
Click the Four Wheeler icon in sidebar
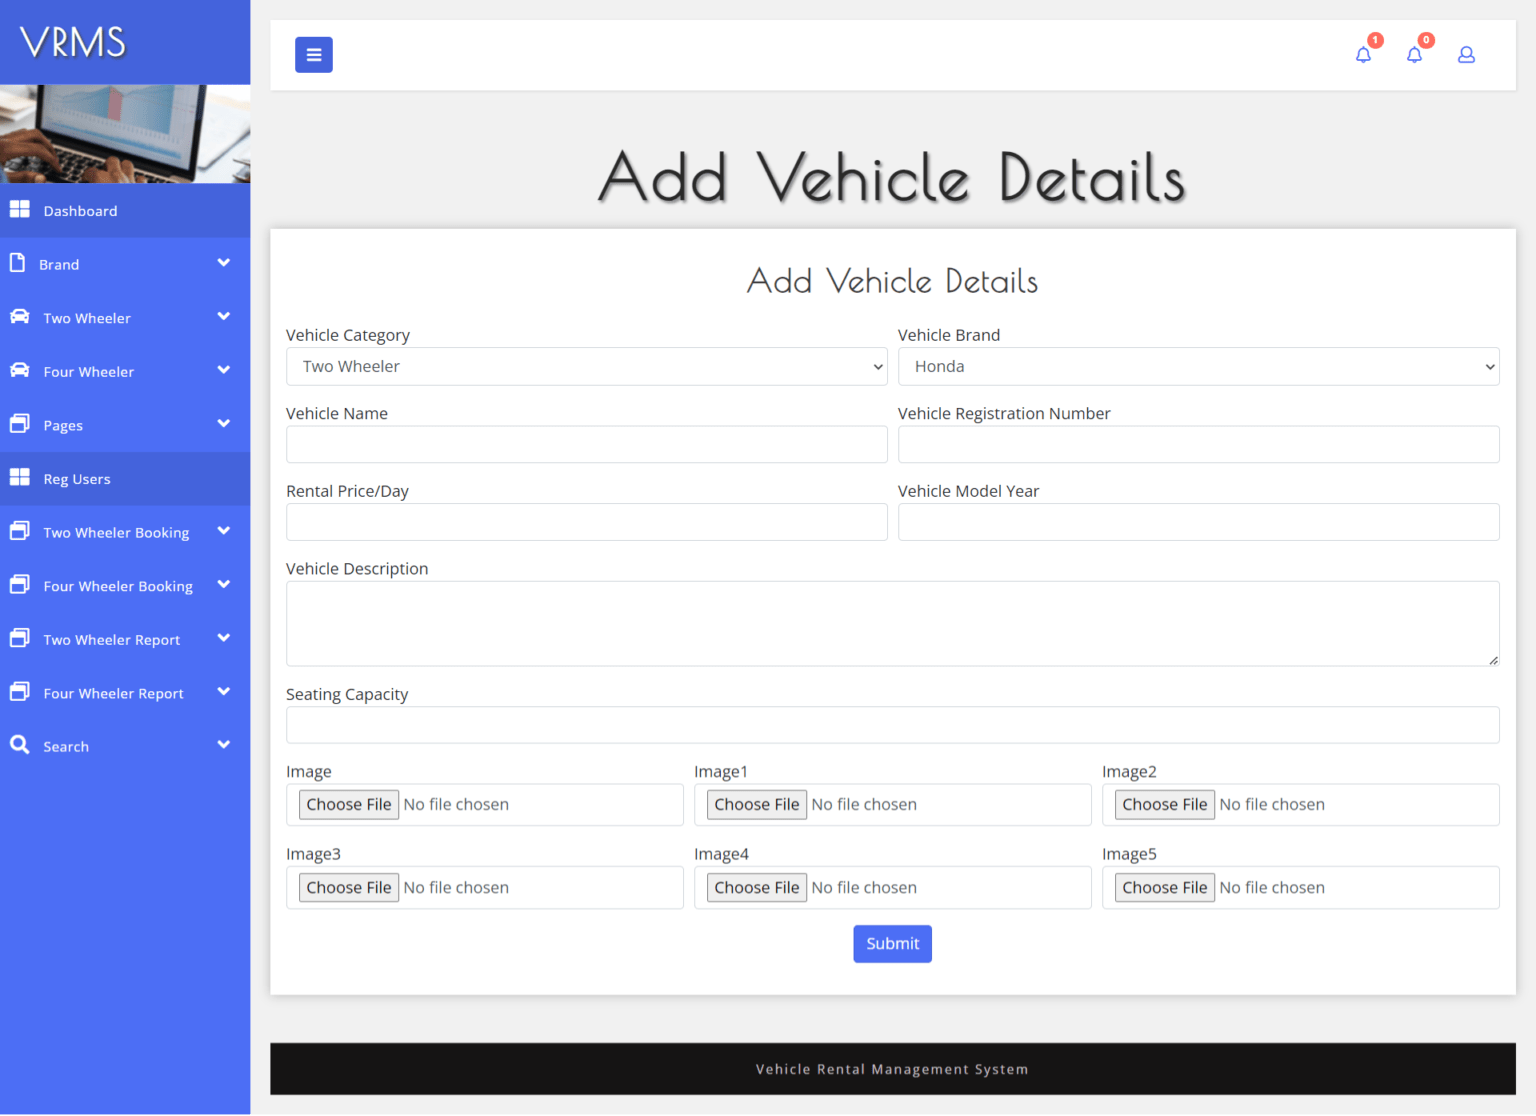20,370
